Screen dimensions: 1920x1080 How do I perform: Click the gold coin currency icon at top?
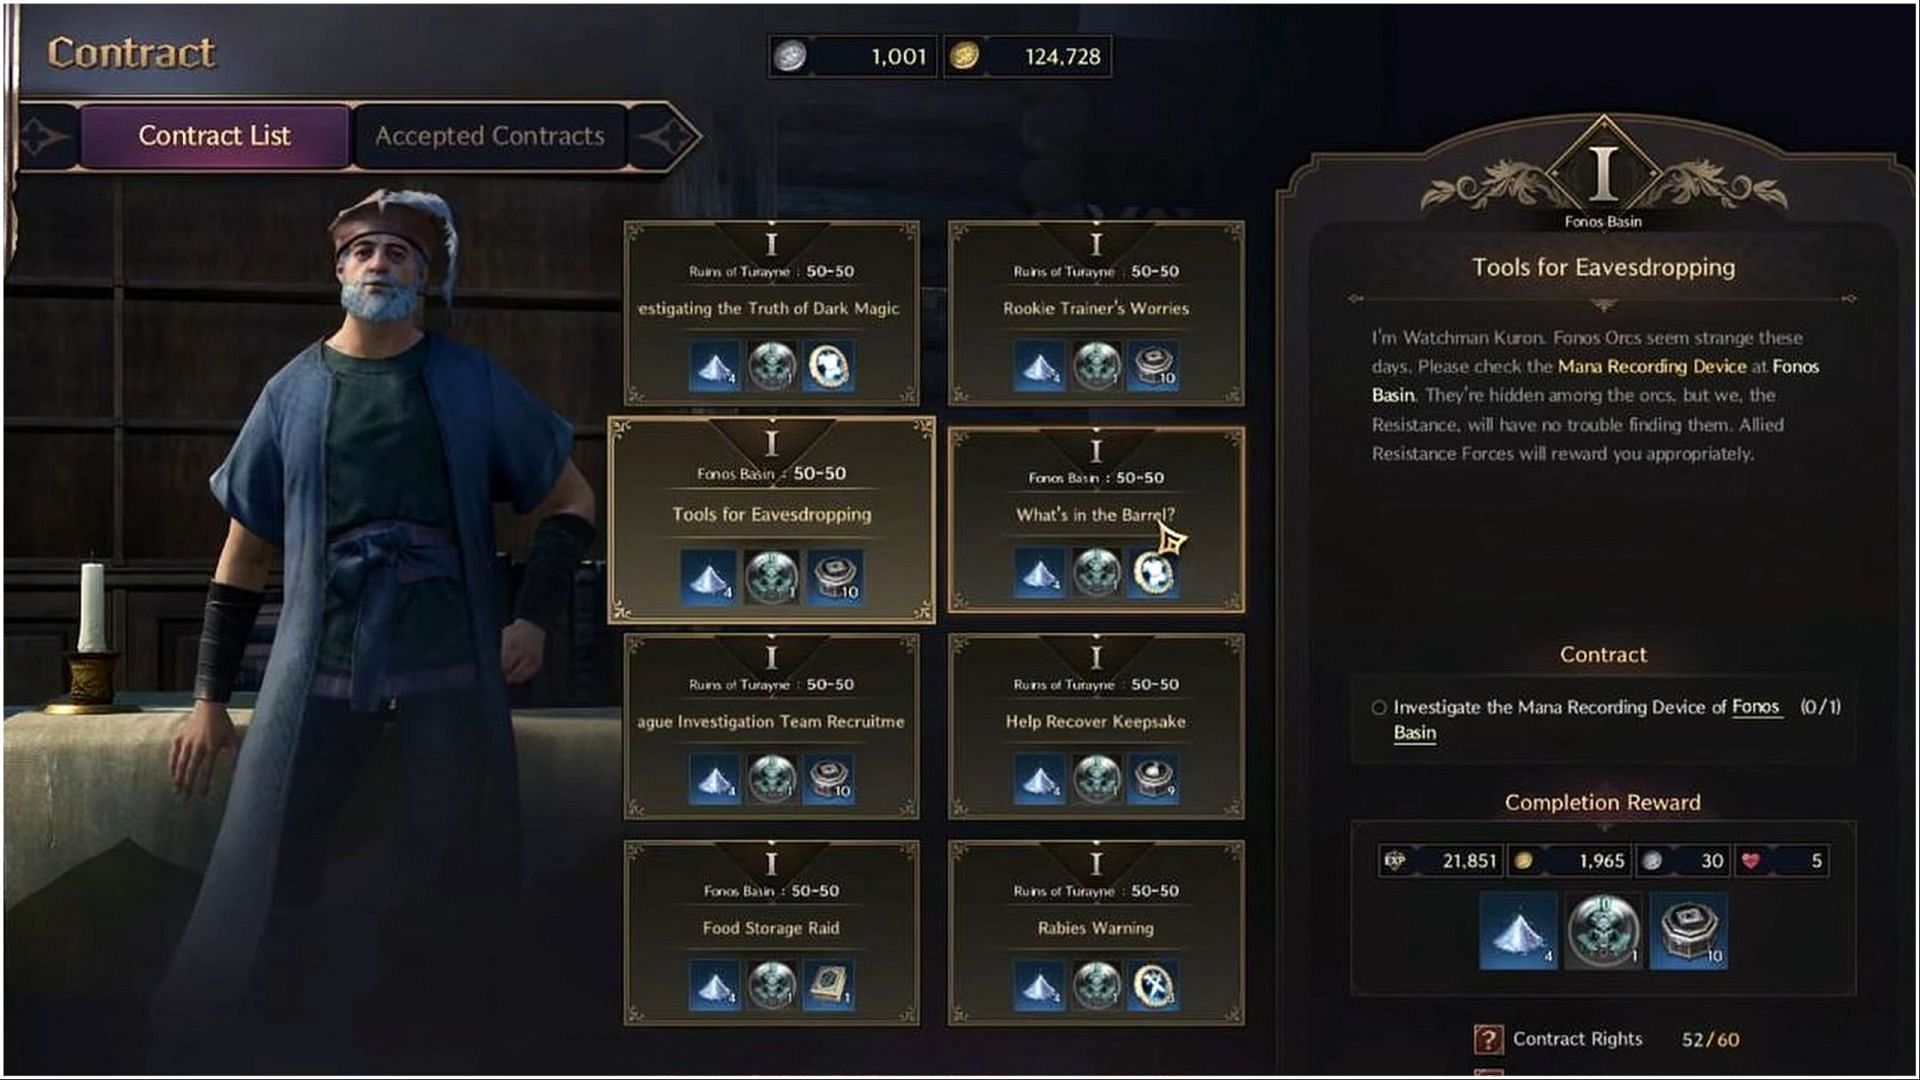(x=964, y=56)
